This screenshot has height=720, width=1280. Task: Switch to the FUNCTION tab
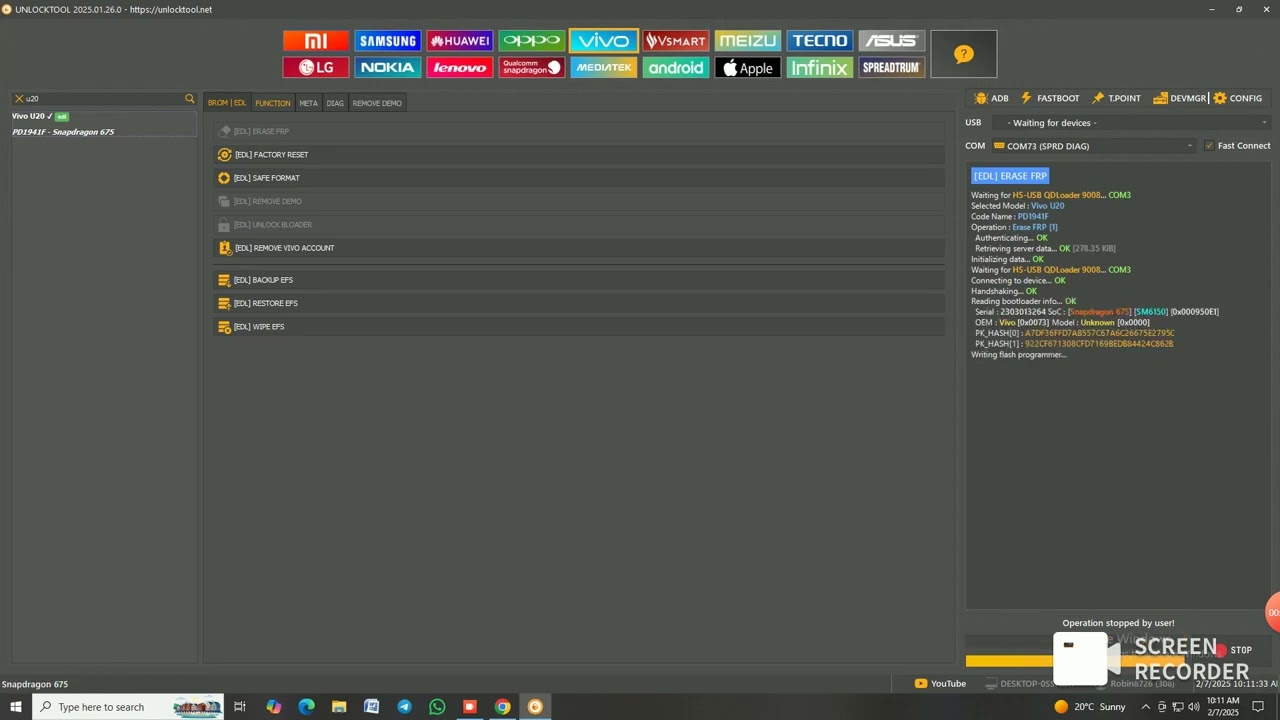(272, 103)
